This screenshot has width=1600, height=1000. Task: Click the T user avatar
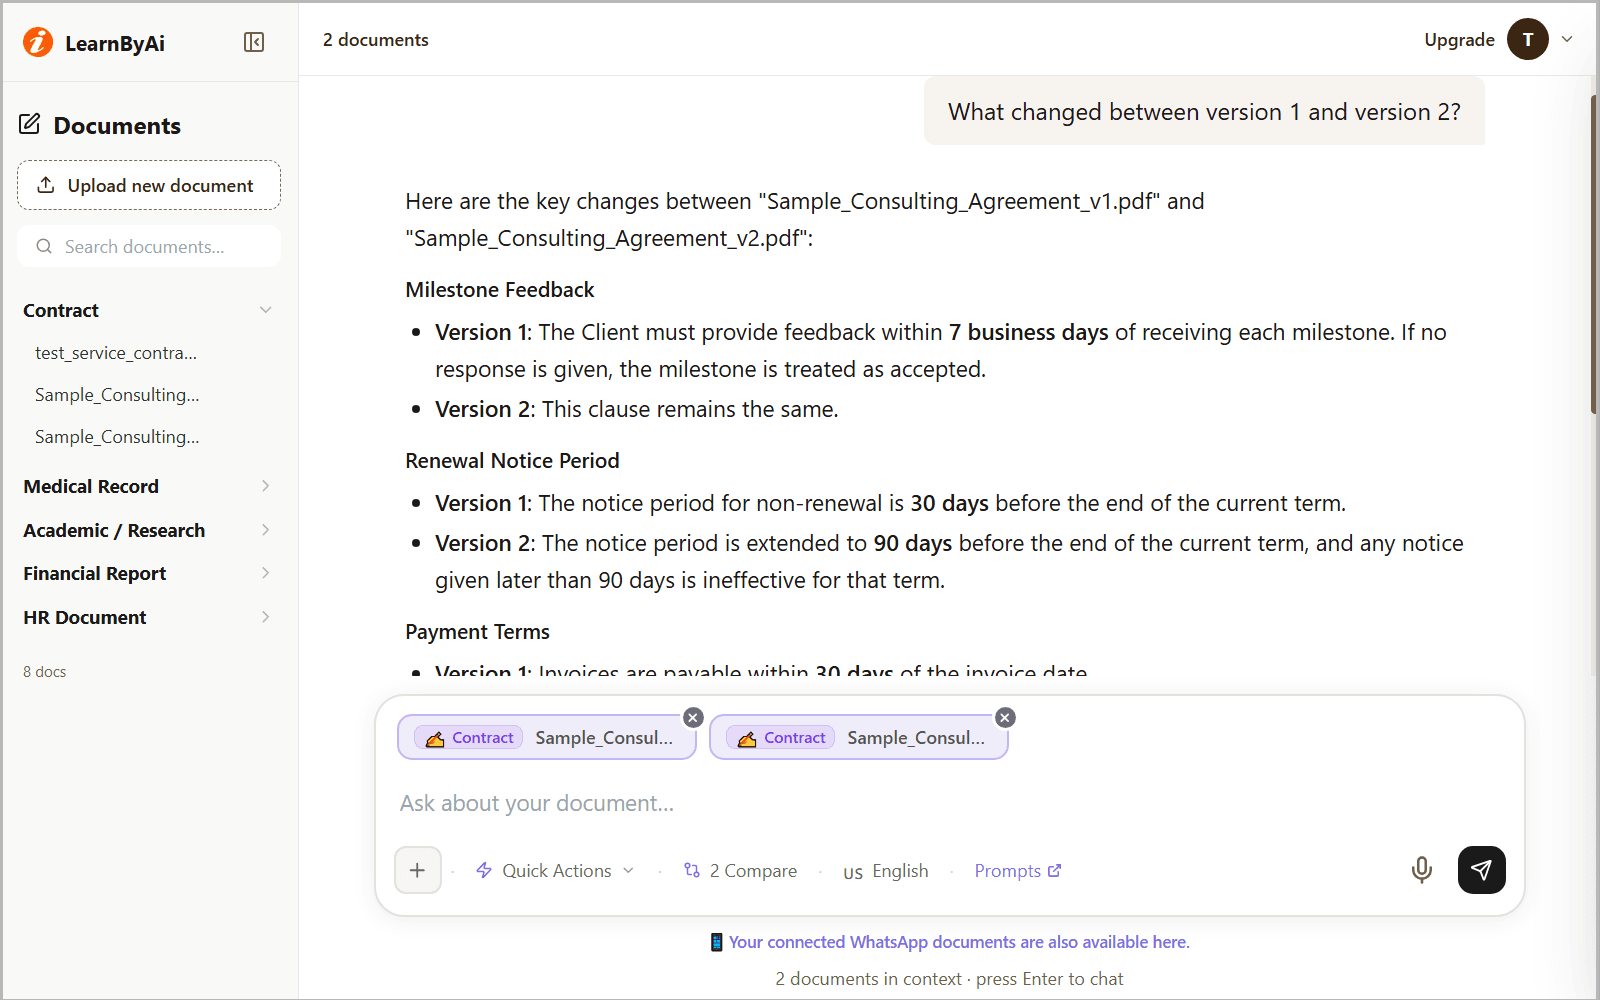pos(1527,39)
